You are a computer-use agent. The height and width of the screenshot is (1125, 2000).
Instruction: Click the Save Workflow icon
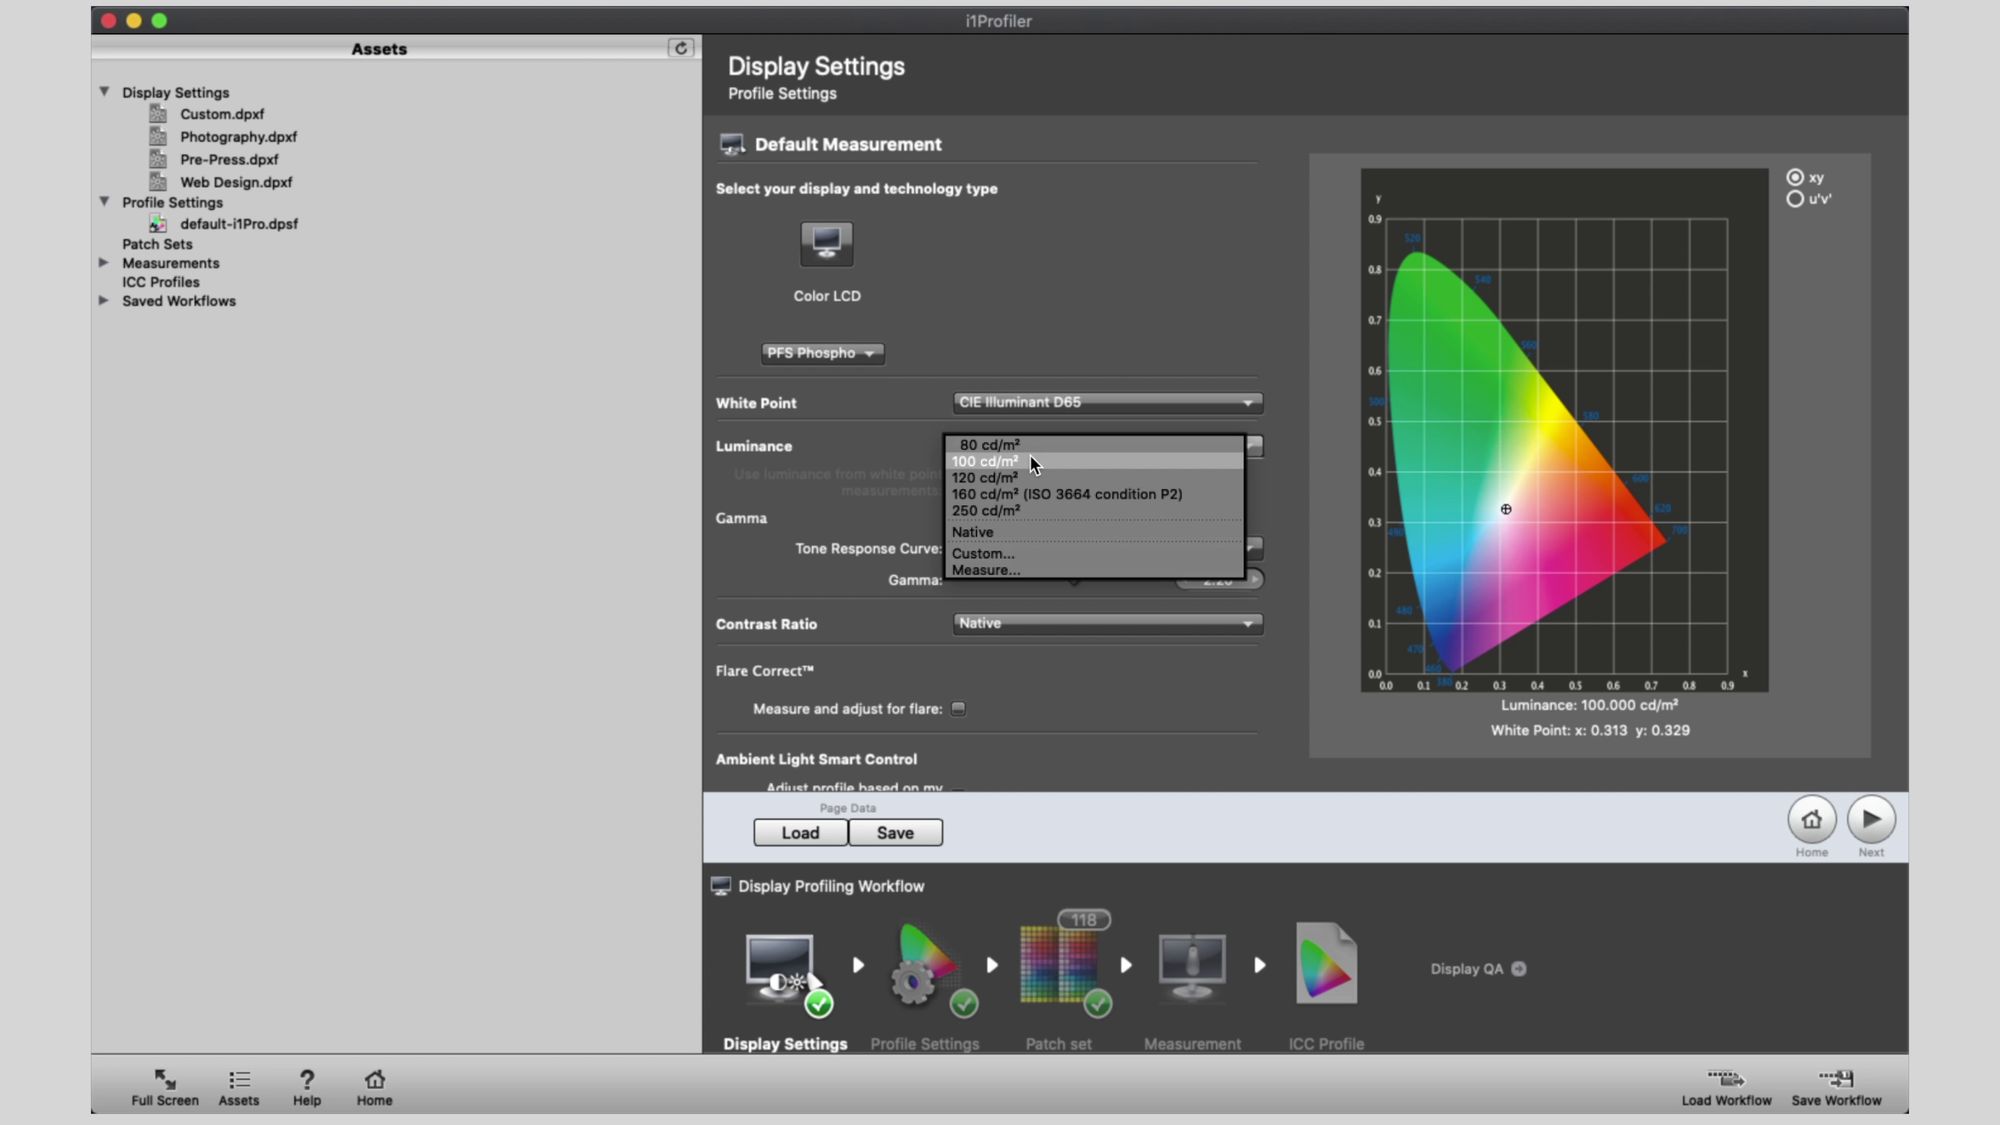(x=1836, y=1079)
